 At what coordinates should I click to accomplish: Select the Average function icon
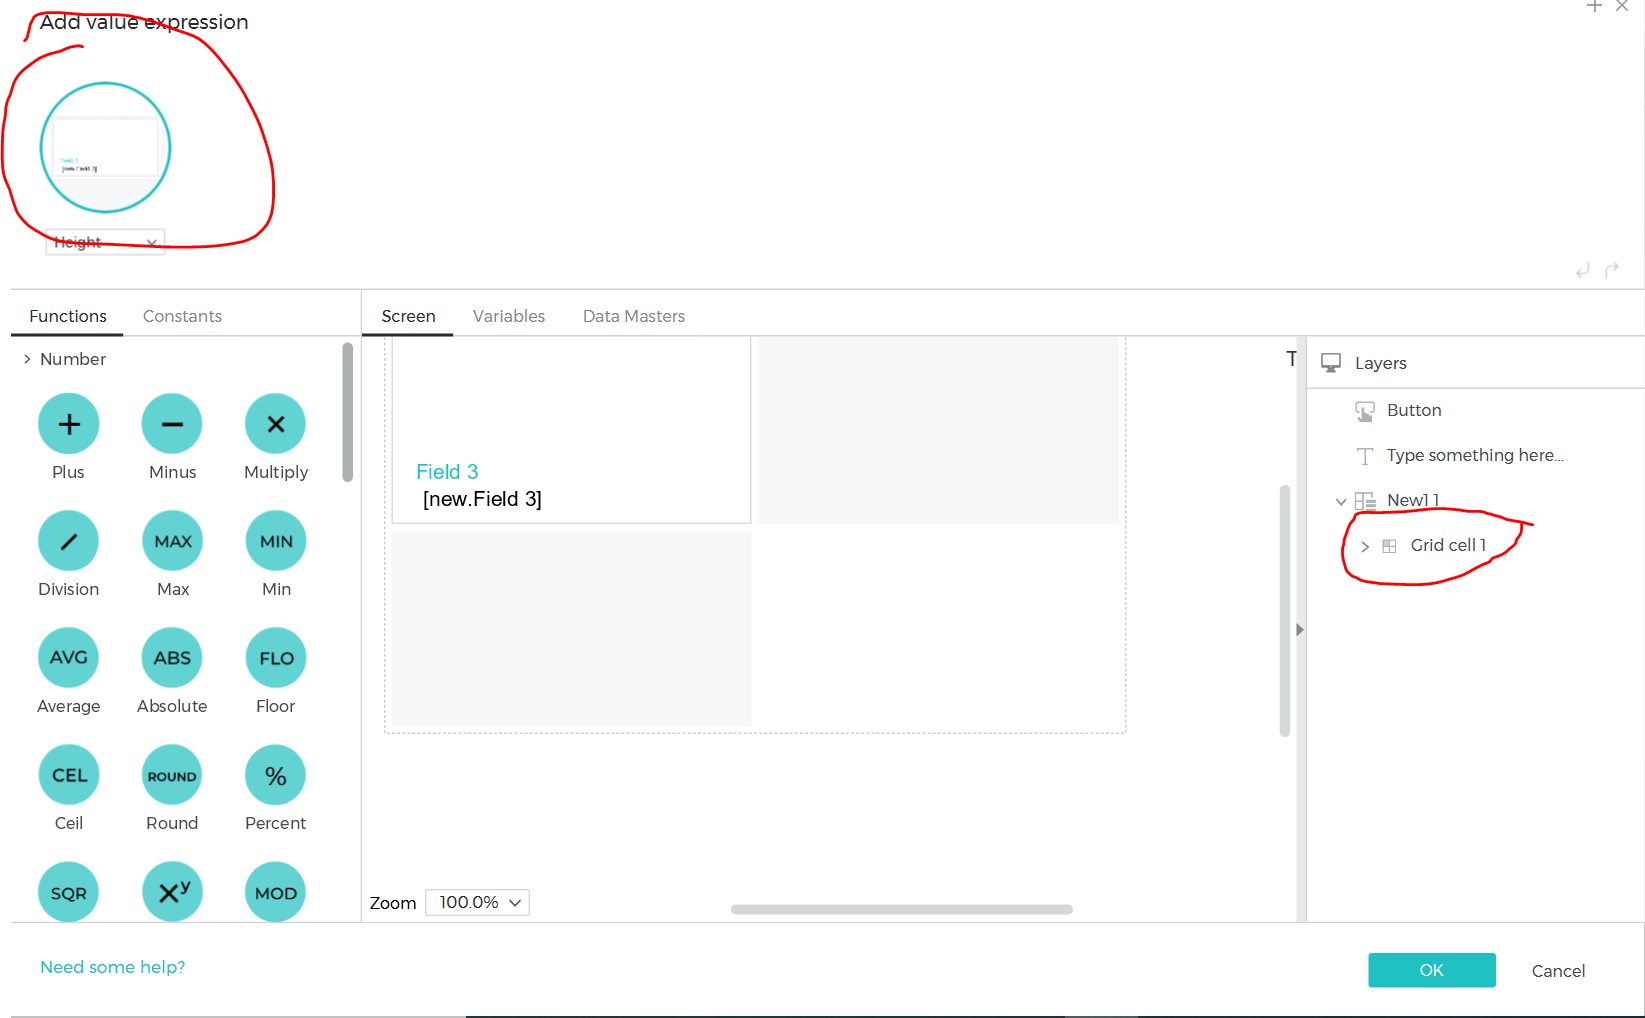[68, 658]
